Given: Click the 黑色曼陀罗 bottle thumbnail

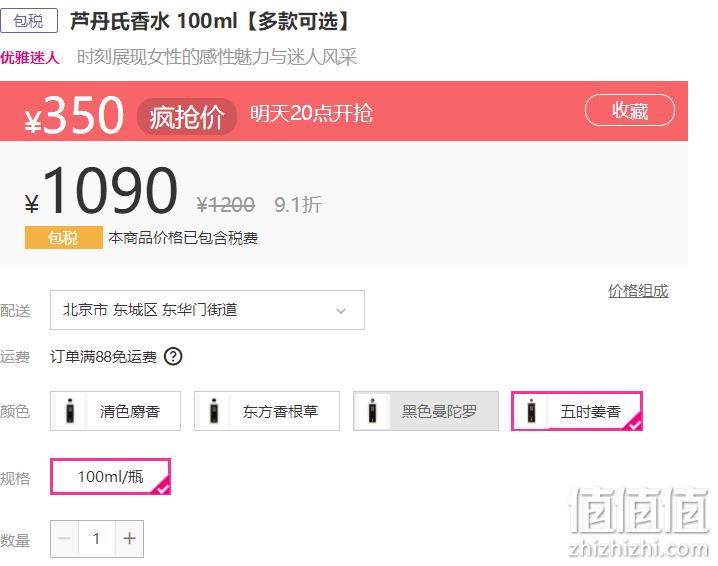Looking at the screenshot, I should [x=373, y=411].
